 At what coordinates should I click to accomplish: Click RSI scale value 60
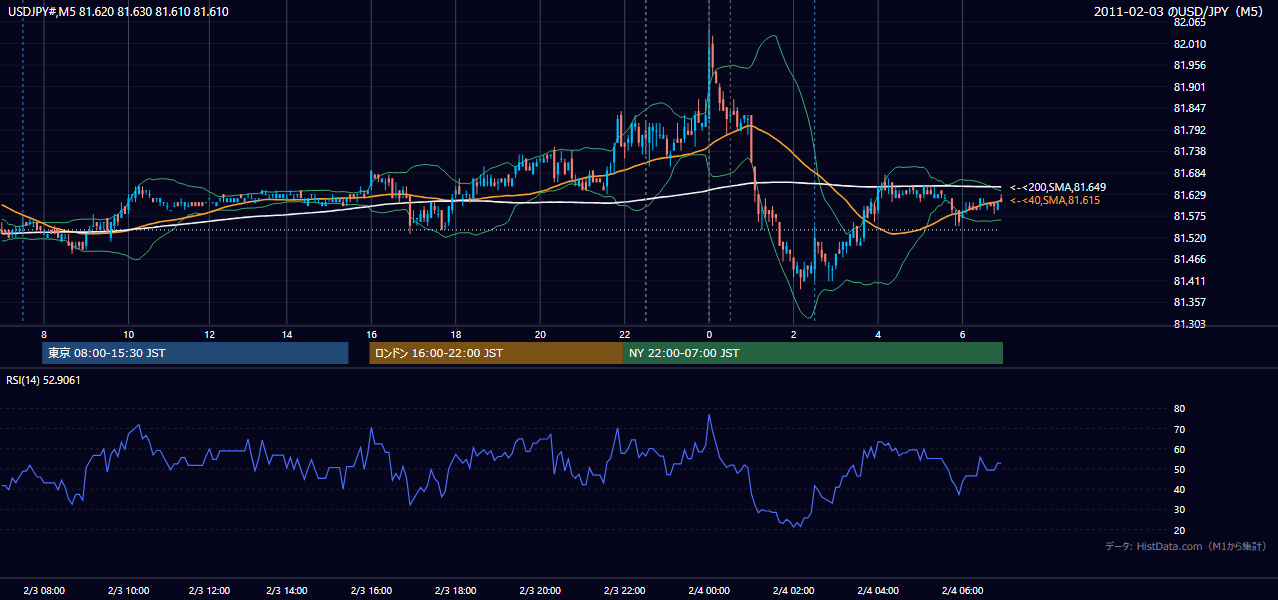pyautogui.click(x=1179, y=449)
